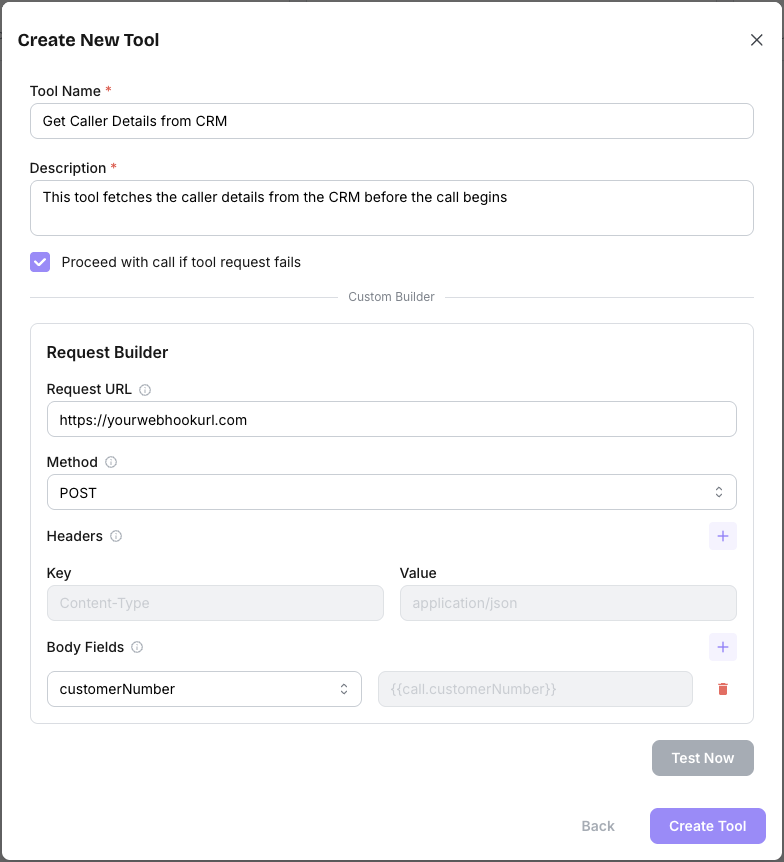Click the Custom Builder divider label
This screenshot has height=862, width=784.
tap(391, 297)
